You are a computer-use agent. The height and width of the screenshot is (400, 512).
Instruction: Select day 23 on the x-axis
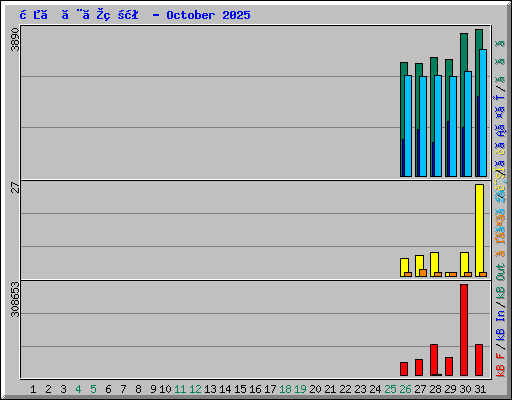[x=360, y=389]
